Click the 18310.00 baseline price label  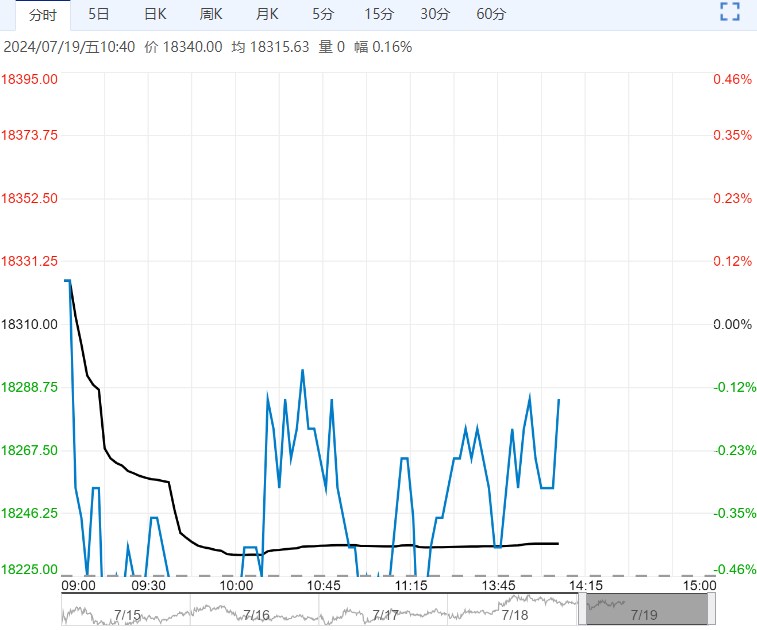29,324
